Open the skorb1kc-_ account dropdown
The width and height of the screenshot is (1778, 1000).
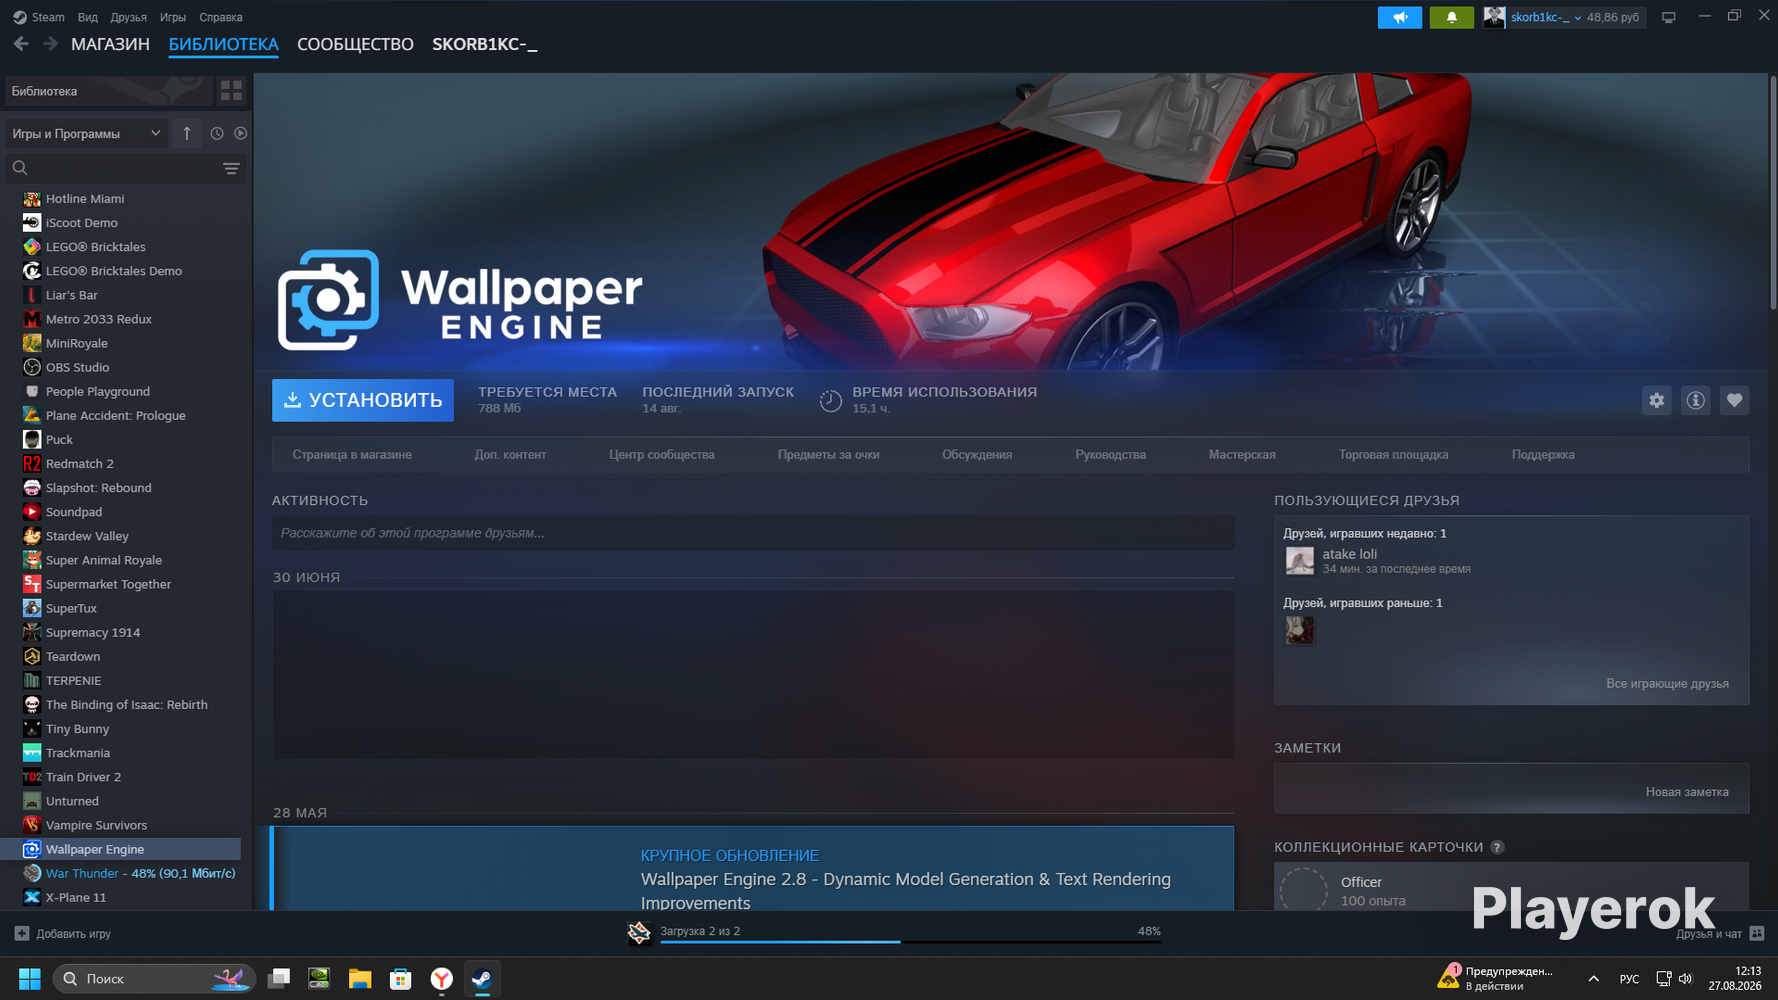click(1546, 17)
